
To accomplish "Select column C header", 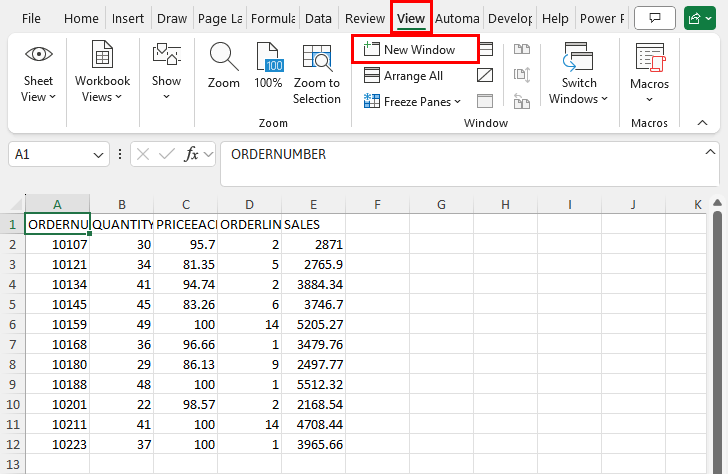I will (186, 204).
